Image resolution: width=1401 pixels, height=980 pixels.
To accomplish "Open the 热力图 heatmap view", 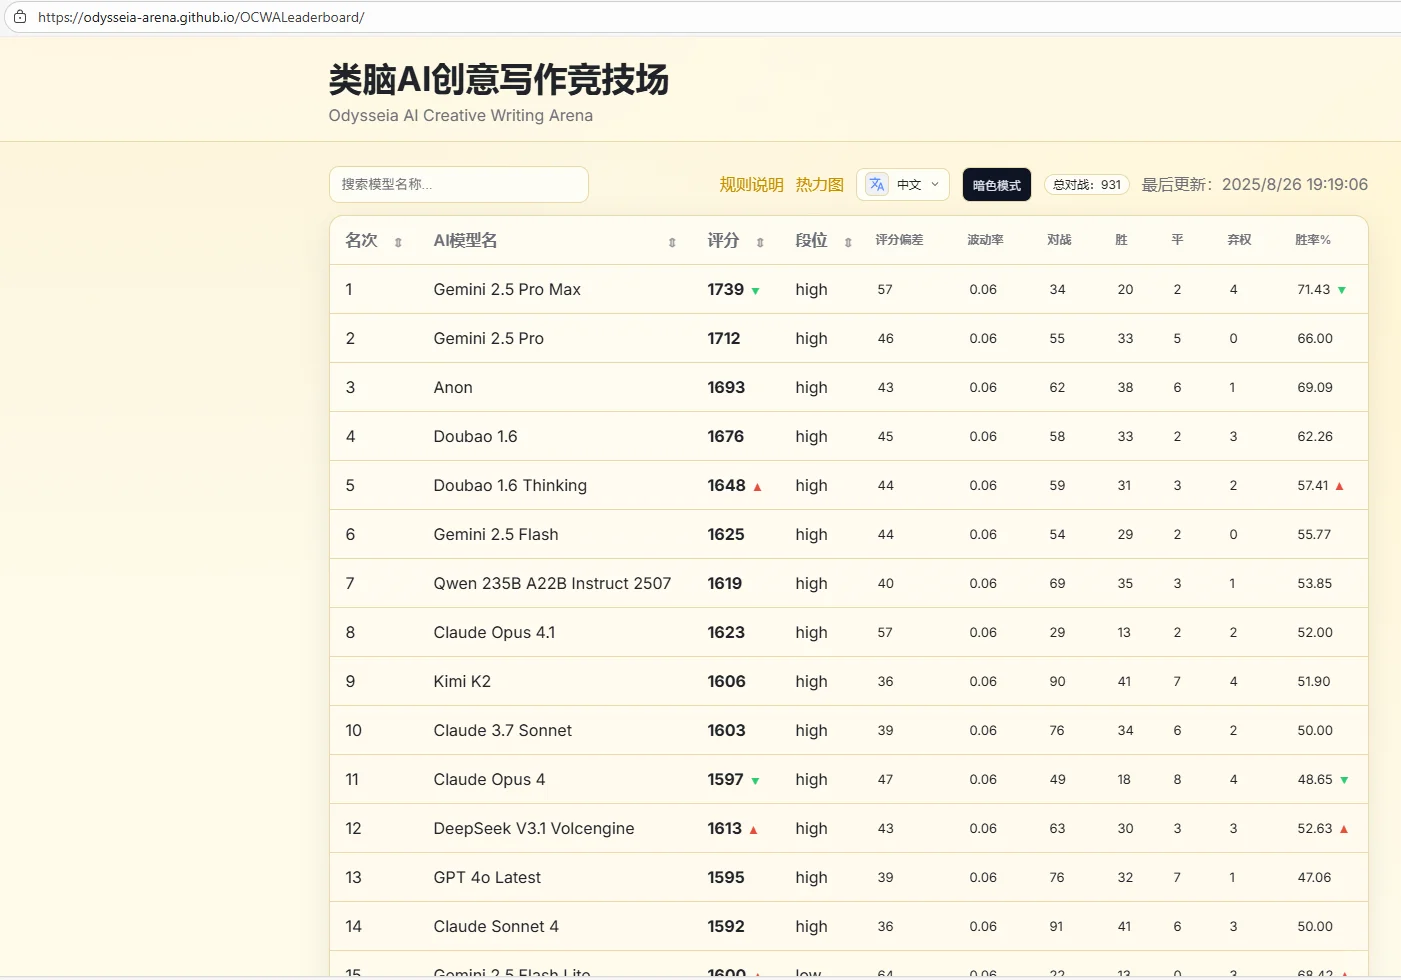I will coord(819,184).
